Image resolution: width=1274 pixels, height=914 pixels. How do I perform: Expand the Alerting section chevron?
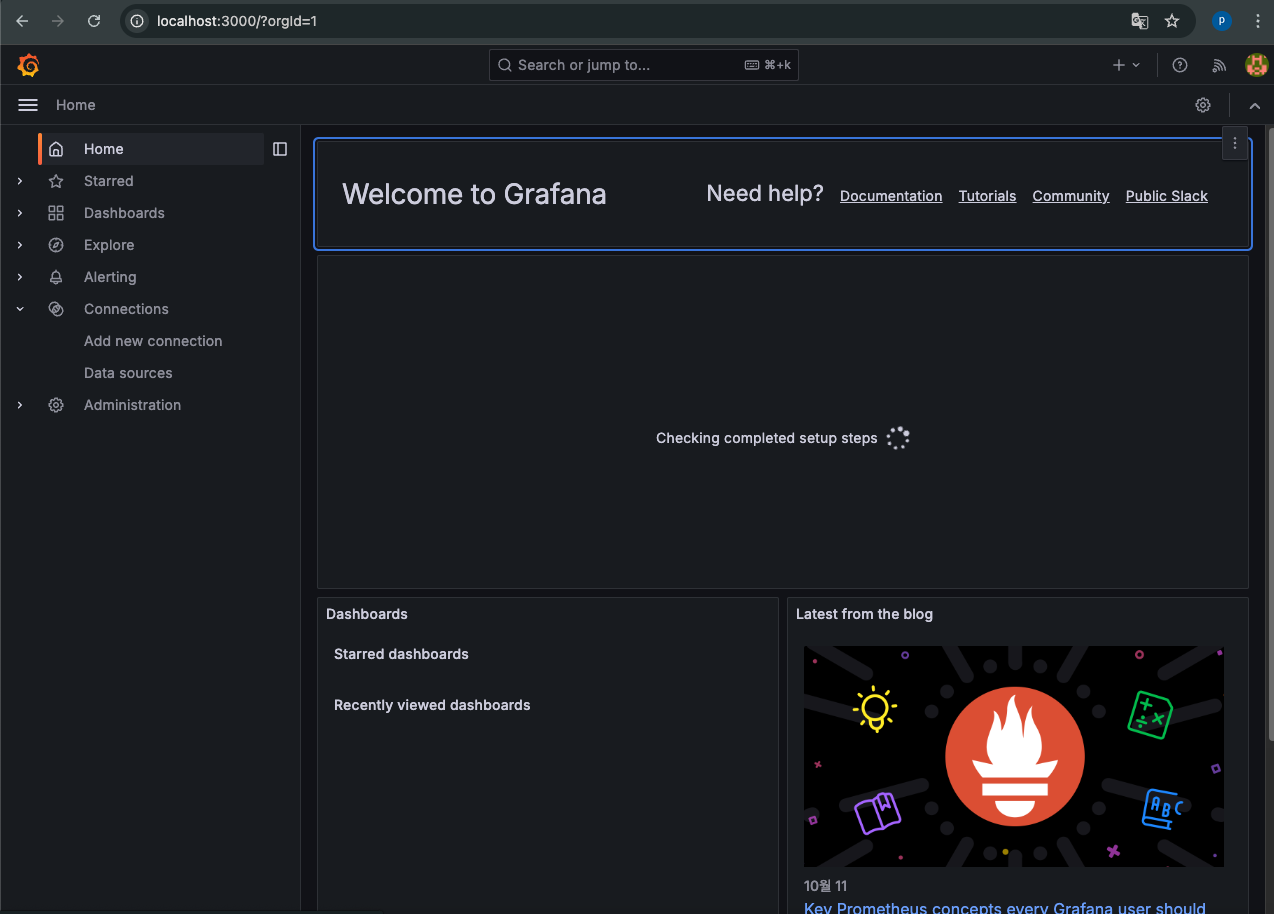pyautogui.click(x=20, y=277)
